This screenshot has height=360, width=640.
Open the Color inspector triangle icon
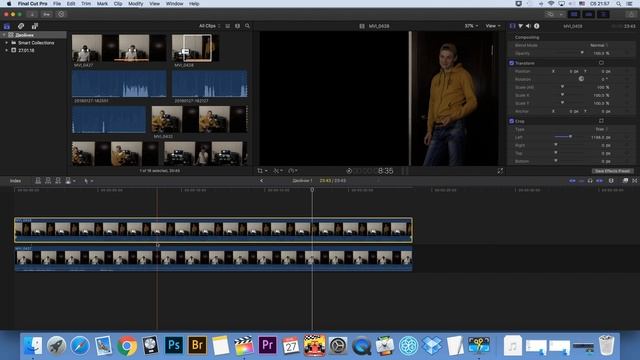point(520,26)
